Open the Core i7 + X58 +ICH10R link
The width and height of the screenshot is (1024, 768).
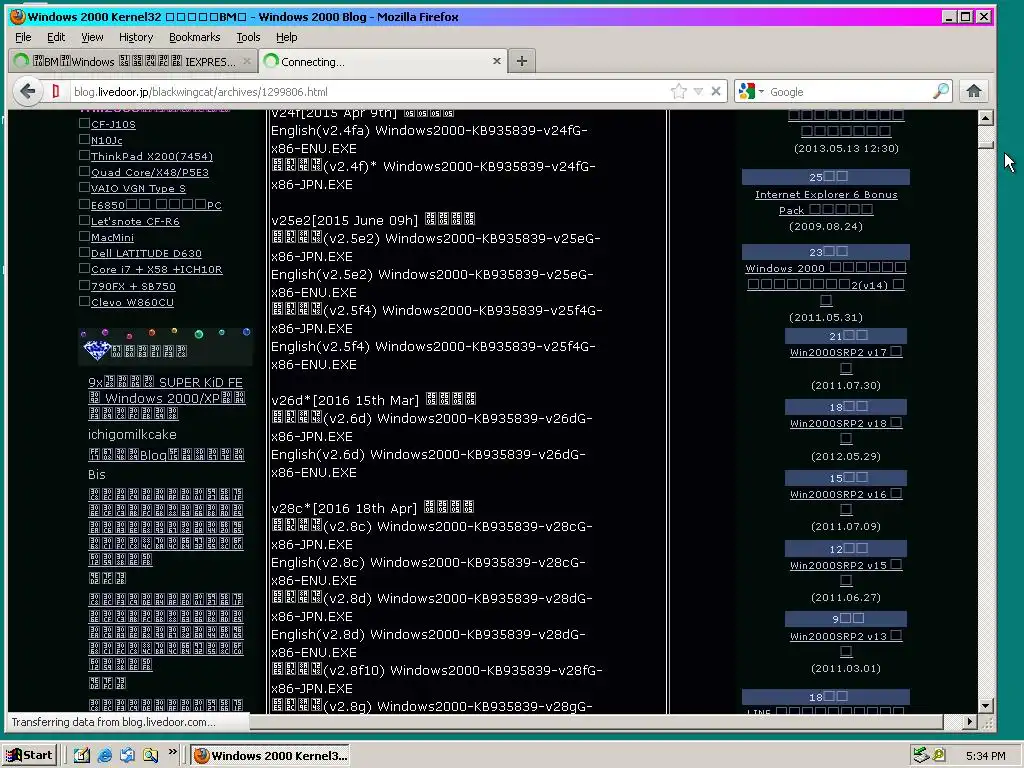click(157, 269)
